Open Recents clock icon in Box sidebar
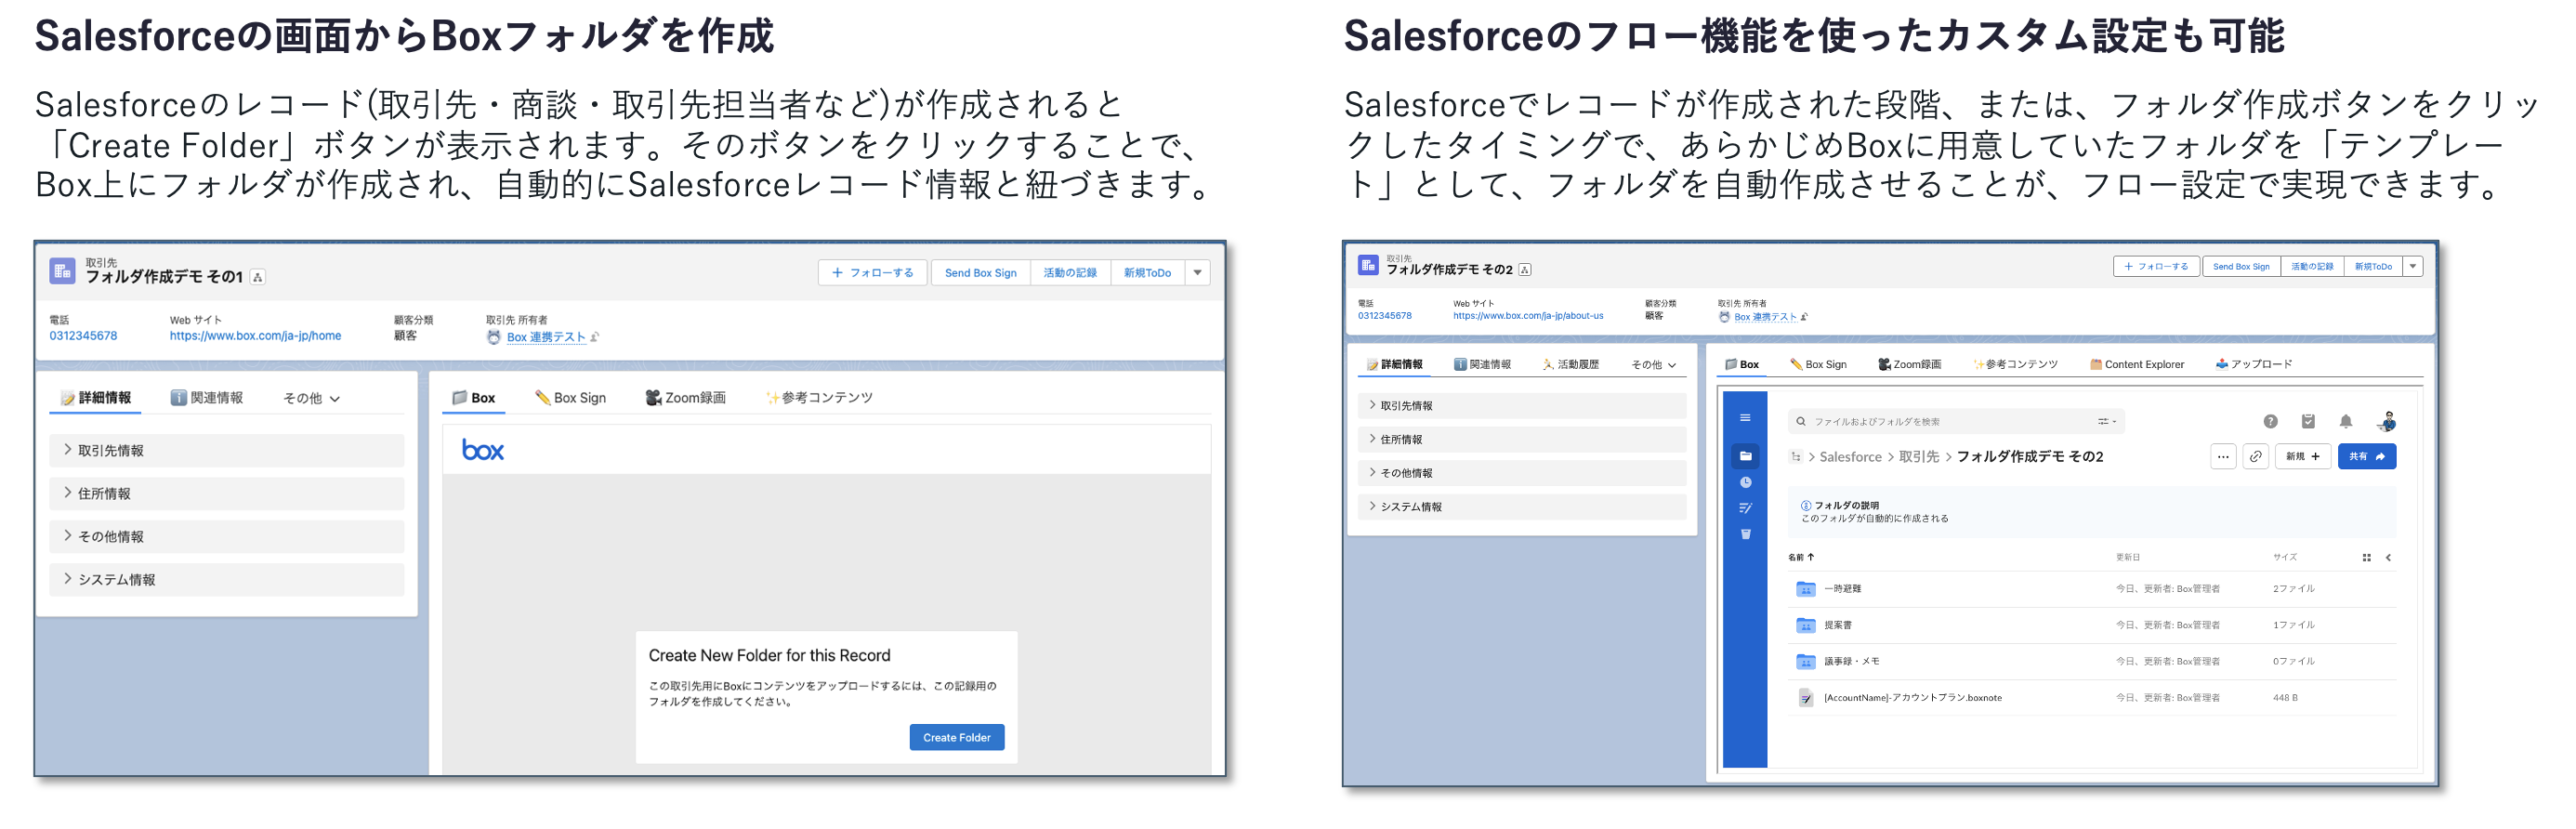2576x829 pixels. pos(1745,482)
